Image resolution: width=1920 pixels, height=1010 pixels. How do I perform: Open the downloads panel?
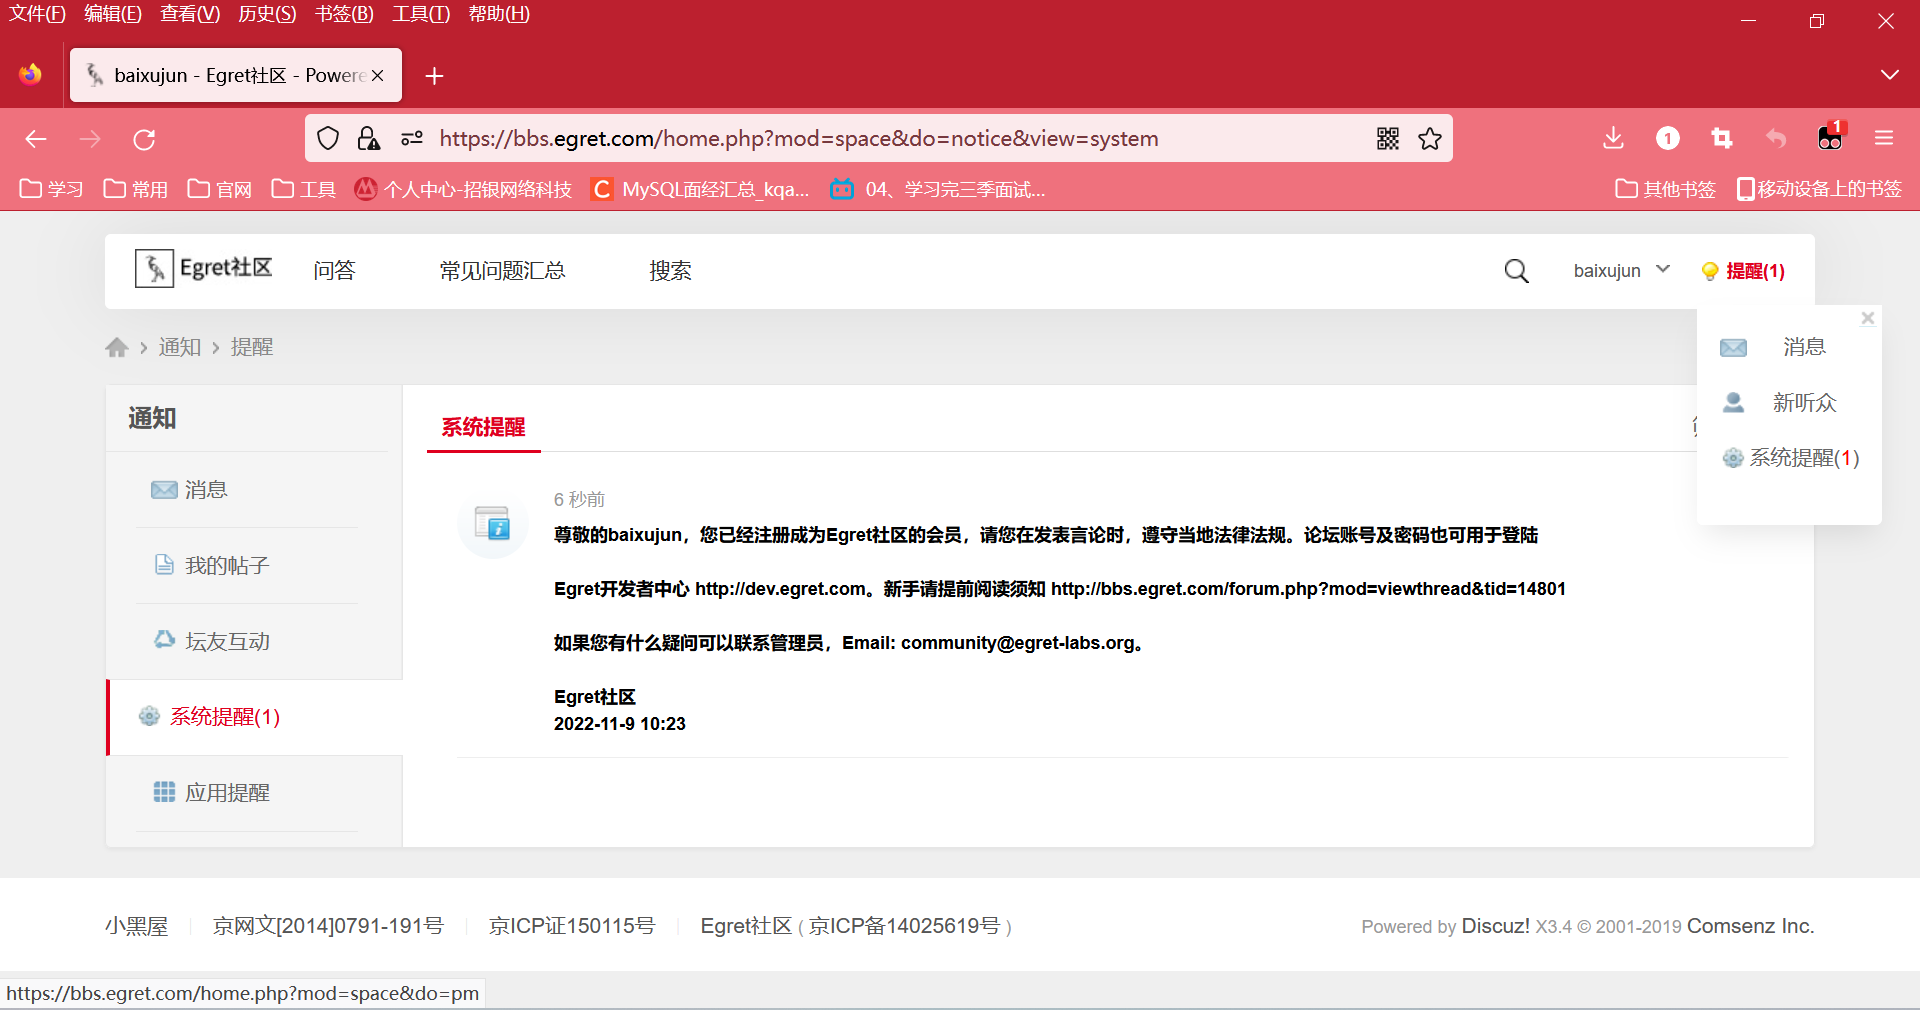tap(1613, 138)
